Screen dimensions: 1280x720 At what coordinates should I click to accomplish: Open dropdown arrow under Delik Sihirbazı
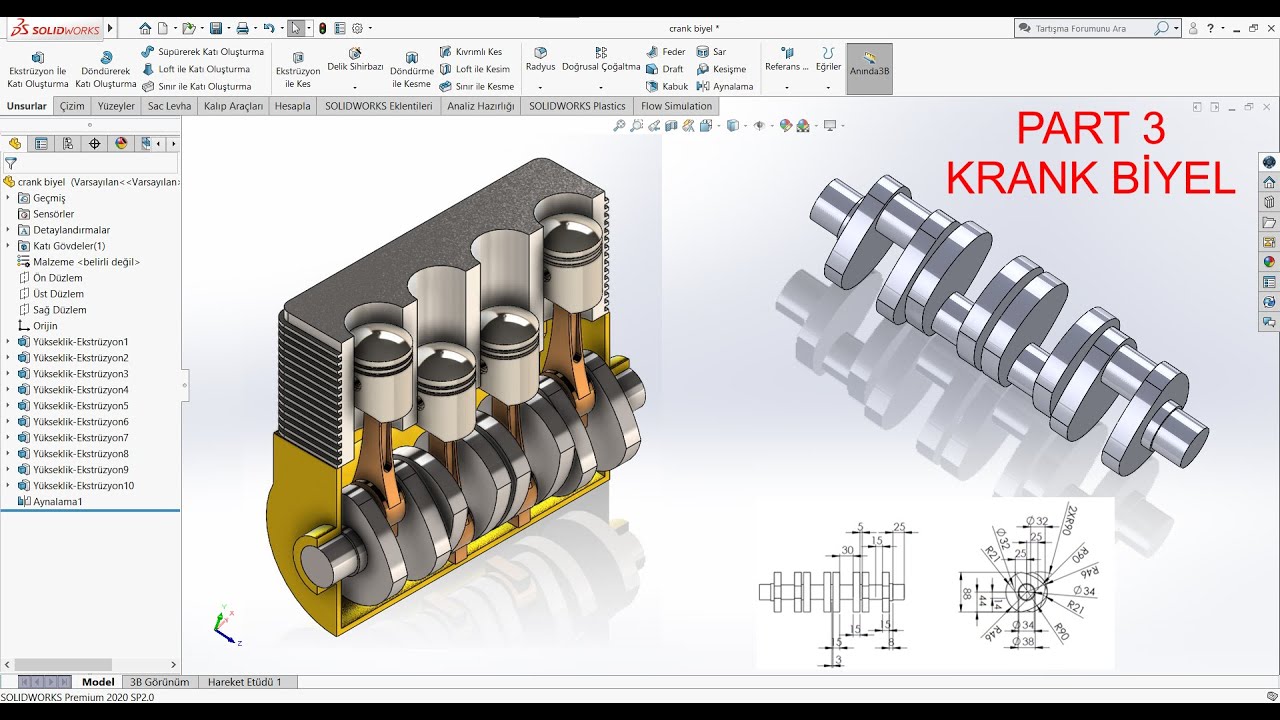tap(355, 87)
